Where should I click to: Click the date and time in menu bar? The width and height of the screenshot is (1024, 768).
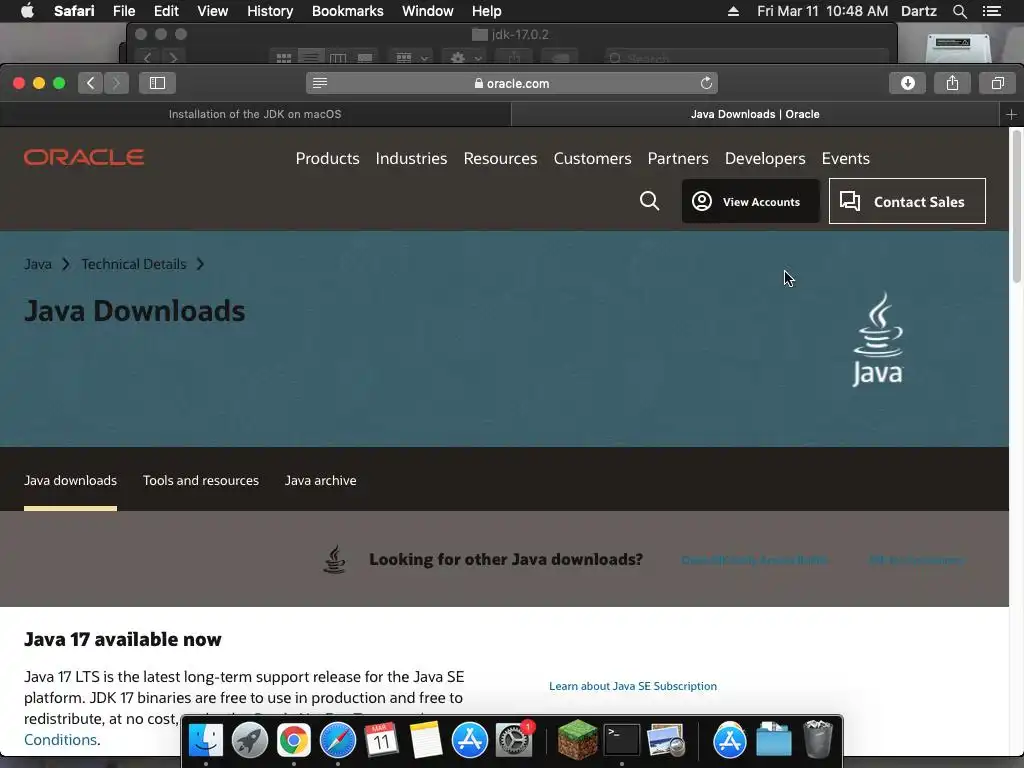(822, 11)
